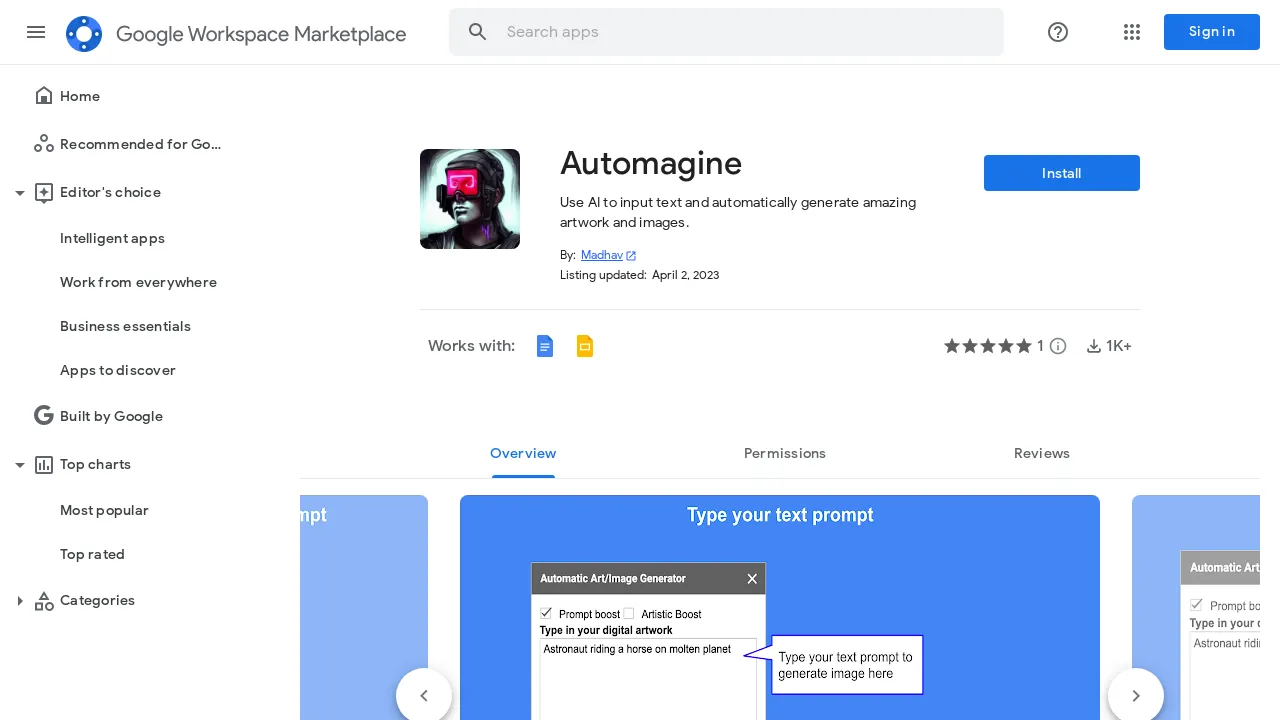
Task: Install the Automagine app
Action: coord(1062,173)
